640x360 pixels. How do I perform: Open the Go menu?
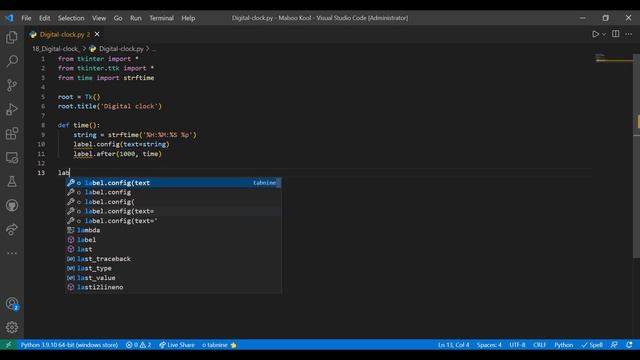(118, 18)
